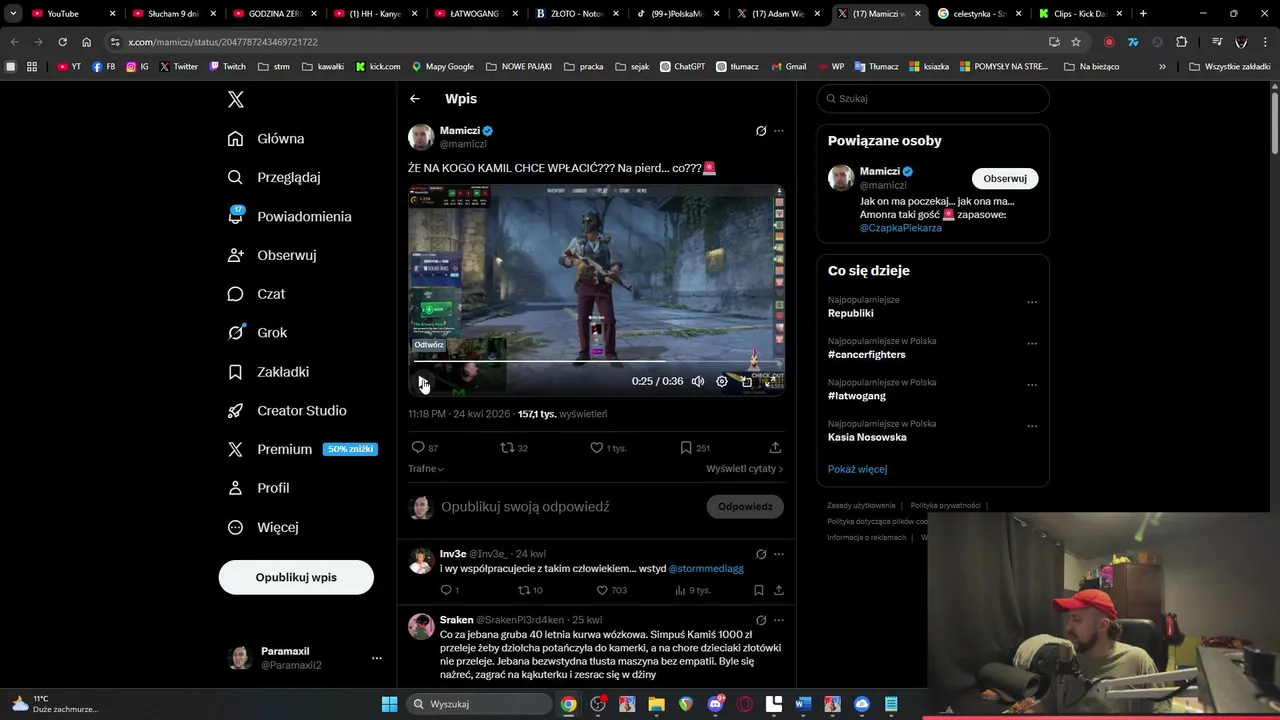Image resolution: width=1280 pixels, height=720 pixels.
Task: Open the Główna home page
Action: click(266, 138)
